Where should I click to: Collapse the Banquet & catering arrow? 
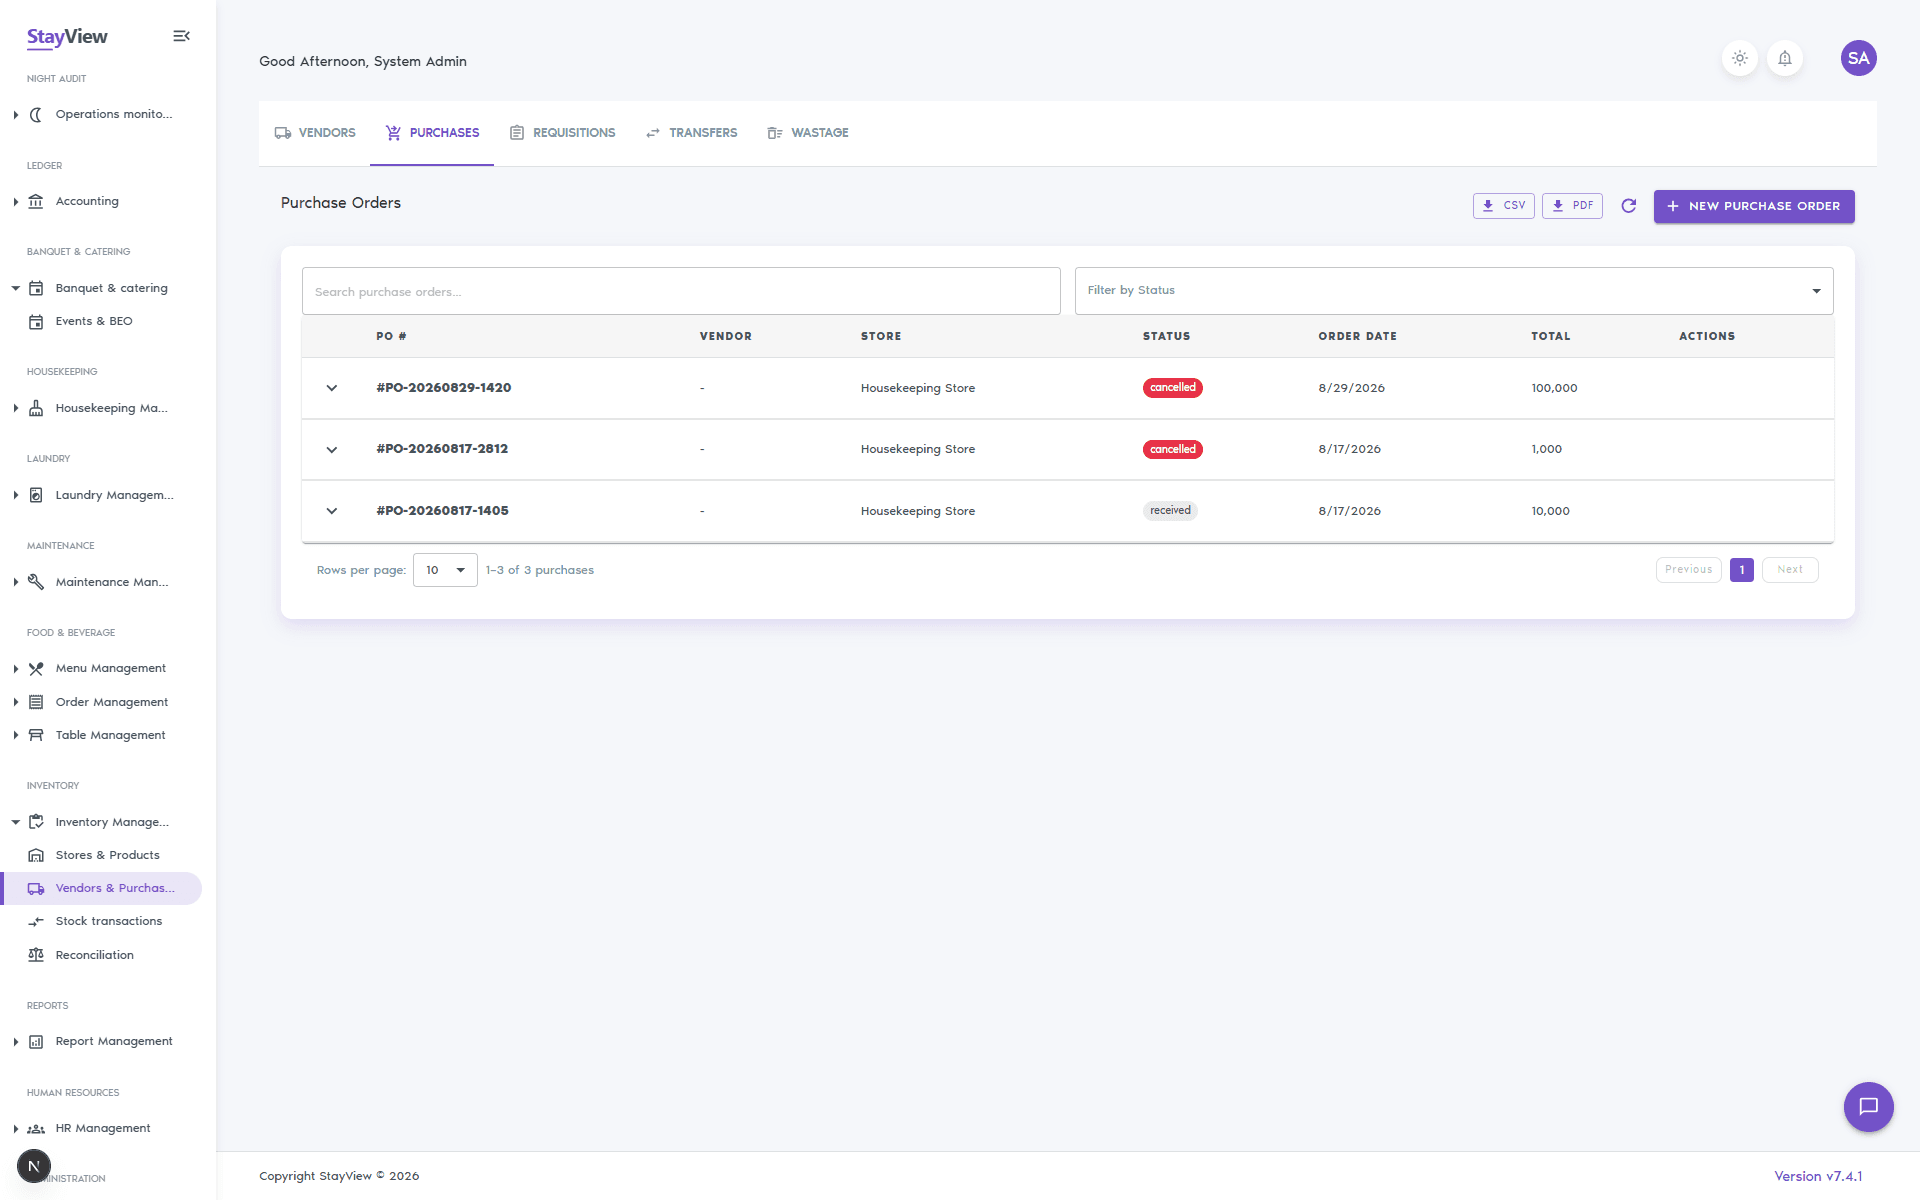(16, 288)
